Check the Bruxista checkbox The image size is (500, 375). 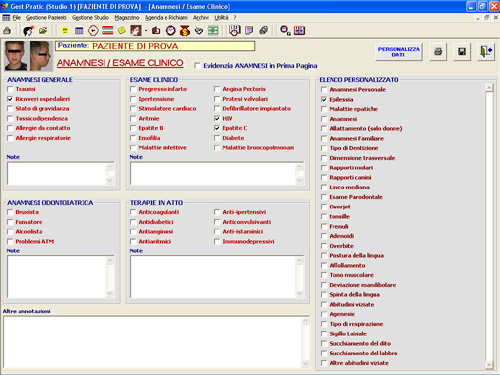pyautogui.click(x=10, y=212)
